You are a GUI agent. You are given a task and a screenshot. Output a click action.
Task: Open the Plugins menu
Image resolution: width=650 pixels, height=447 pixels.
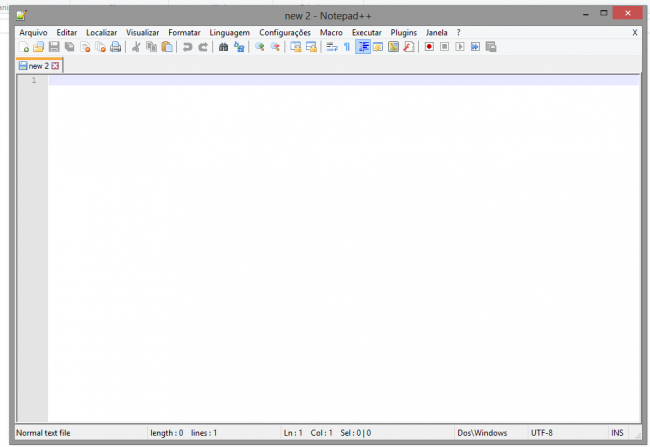pos(404,32)
